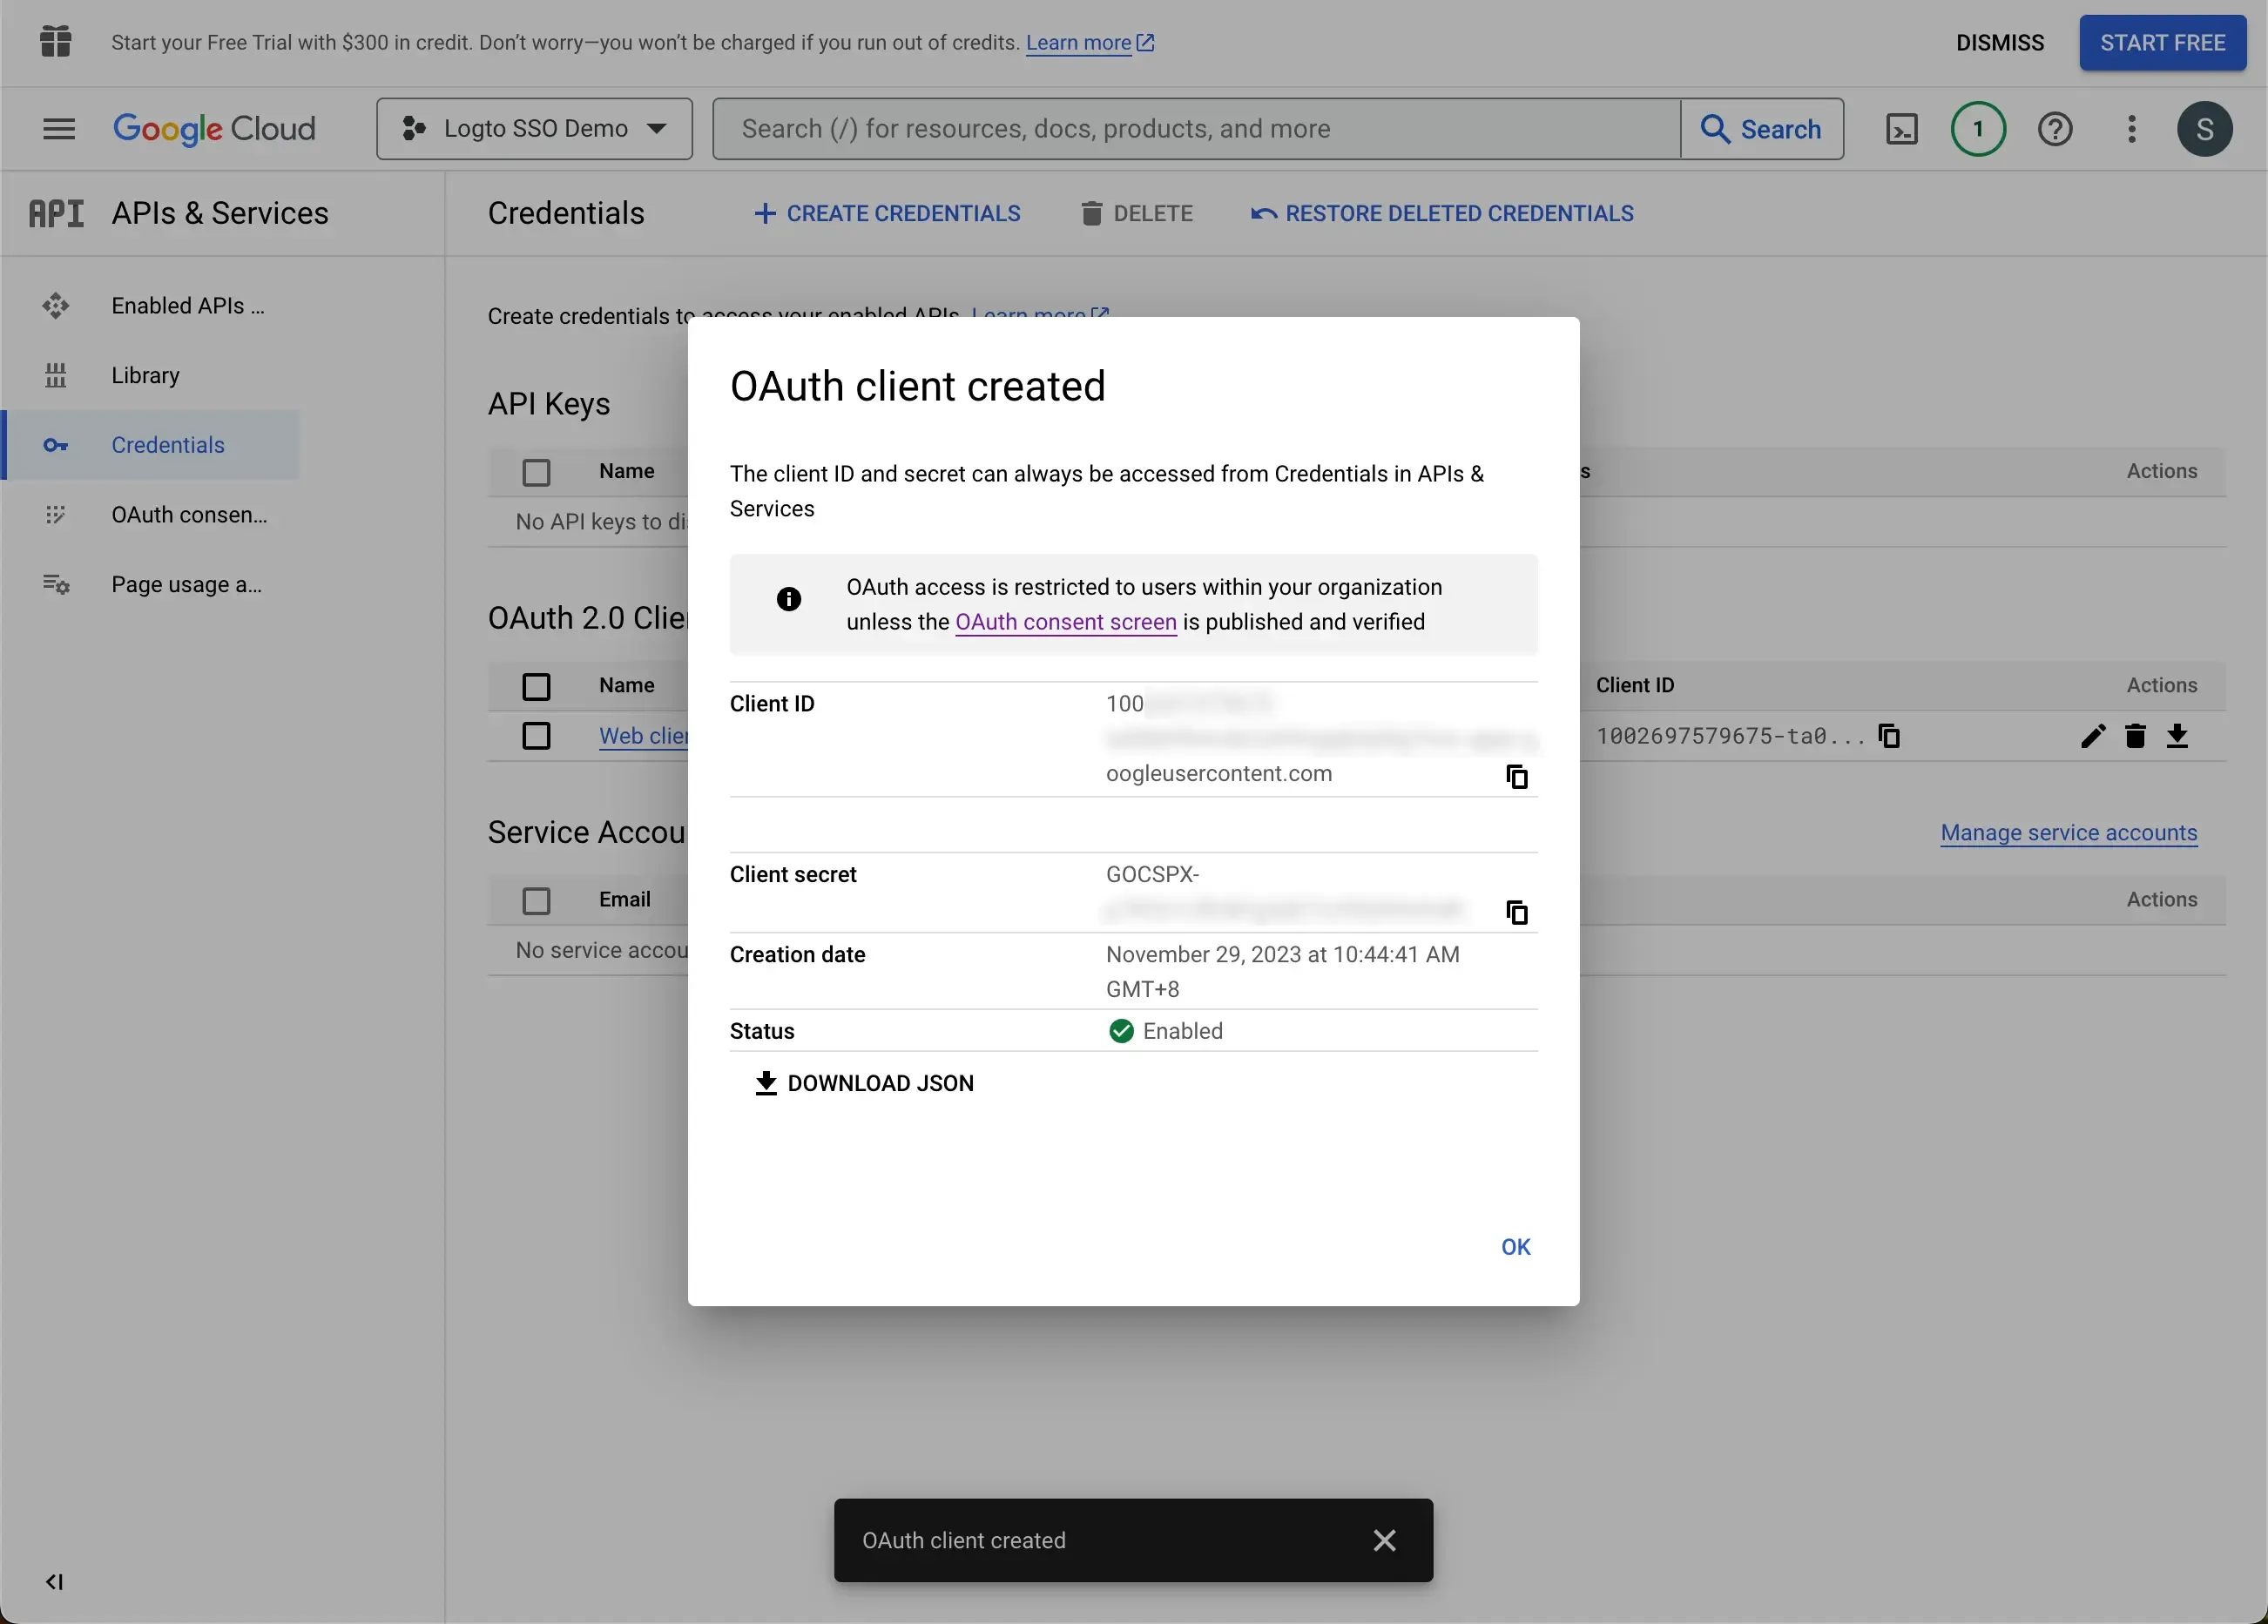Click the OAuth consent screen link

pyautogui.click(x=1065, y=623)
